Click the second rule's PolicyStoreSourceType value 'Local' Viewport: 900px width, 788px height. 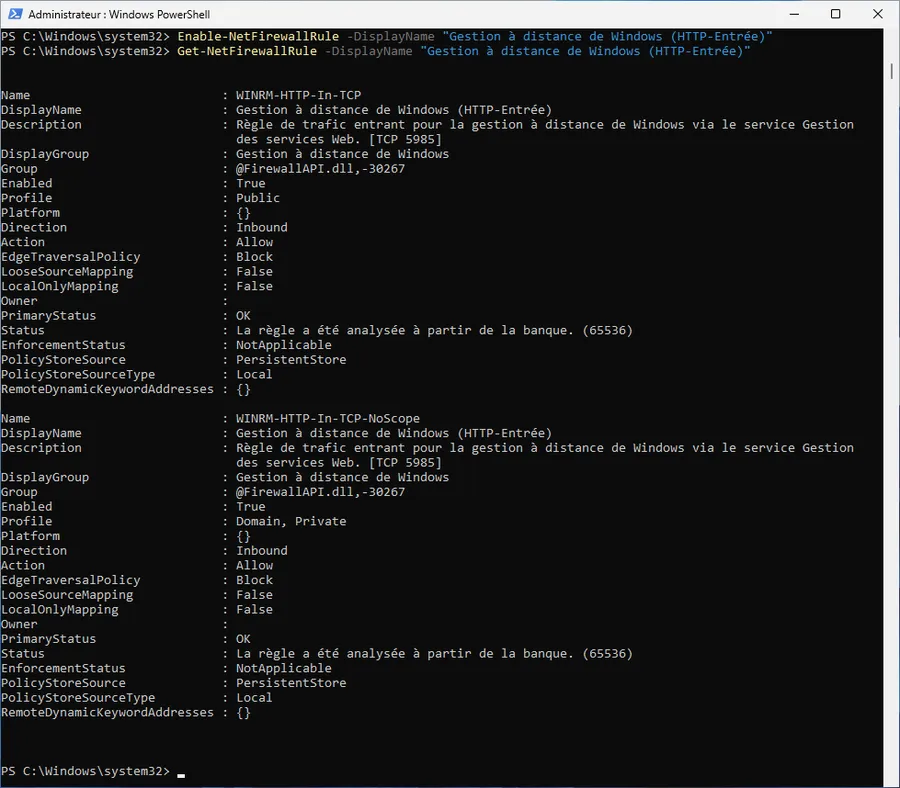coord(254,698)
